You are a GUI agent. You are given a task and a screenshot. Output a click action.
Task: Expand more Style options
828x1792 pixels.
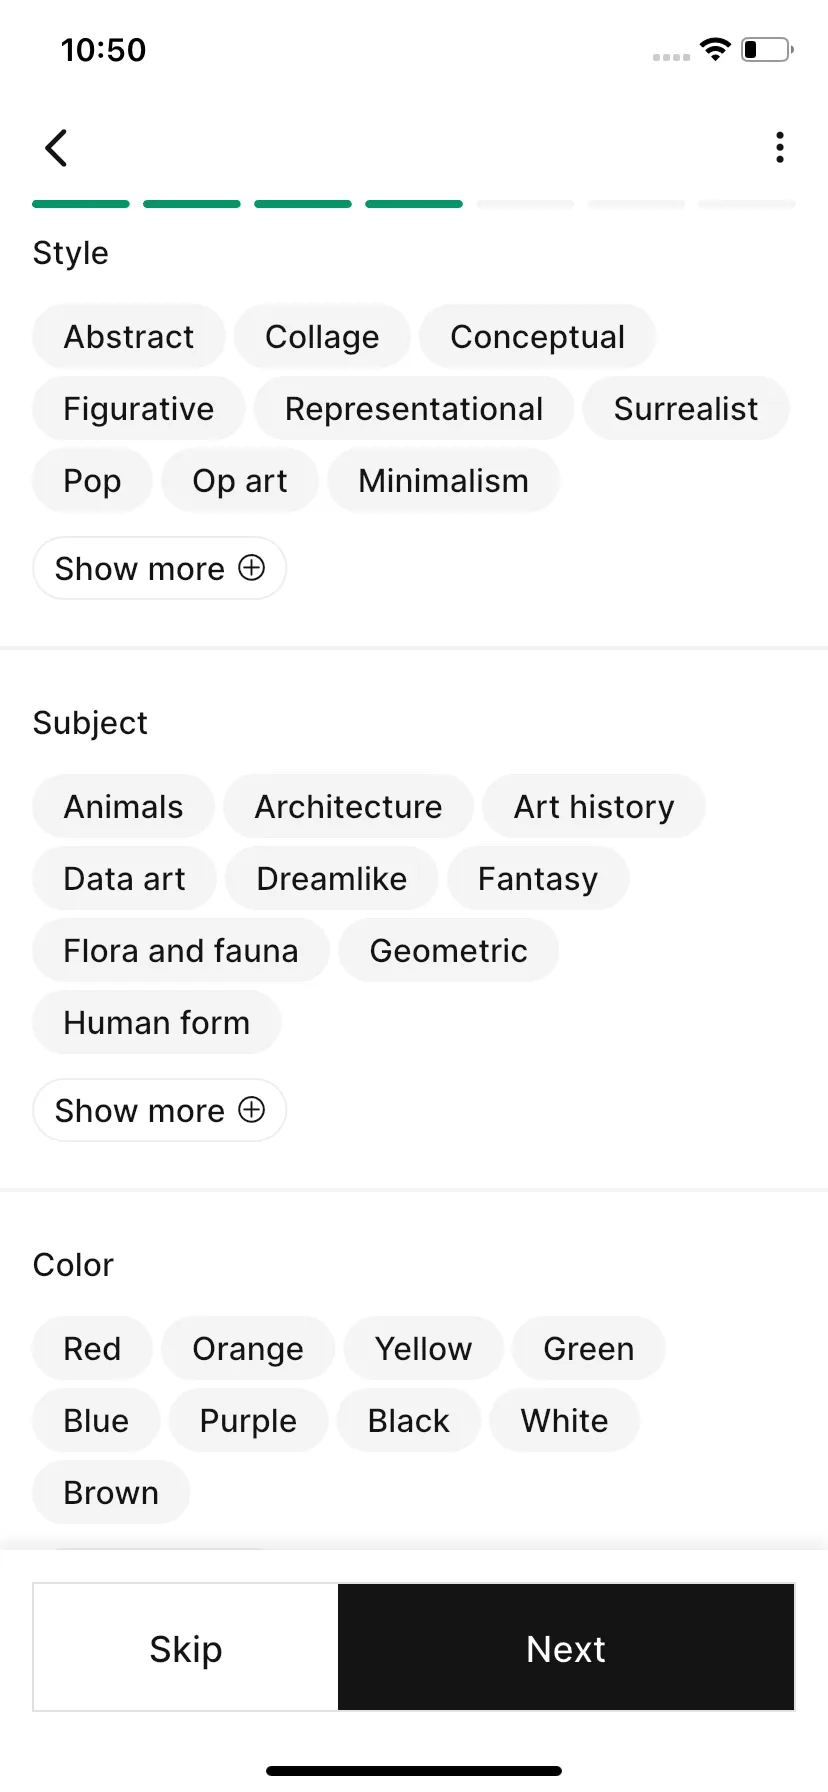tap(160, 568)
